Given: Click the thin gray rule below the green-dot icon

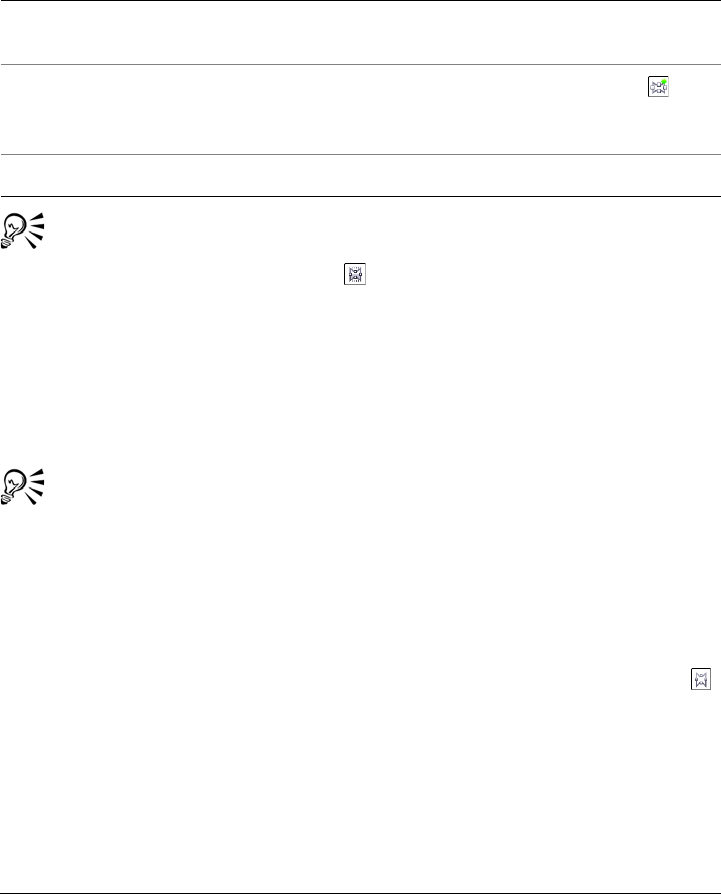Looking at the screenshot, I should [x=360, y=154].
